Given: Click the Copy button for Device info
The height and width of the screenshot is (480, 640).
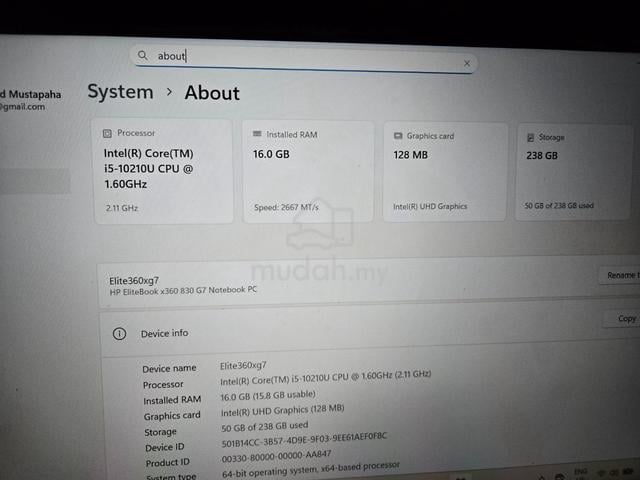Looking at the screenshot, I should coord(622,319).
